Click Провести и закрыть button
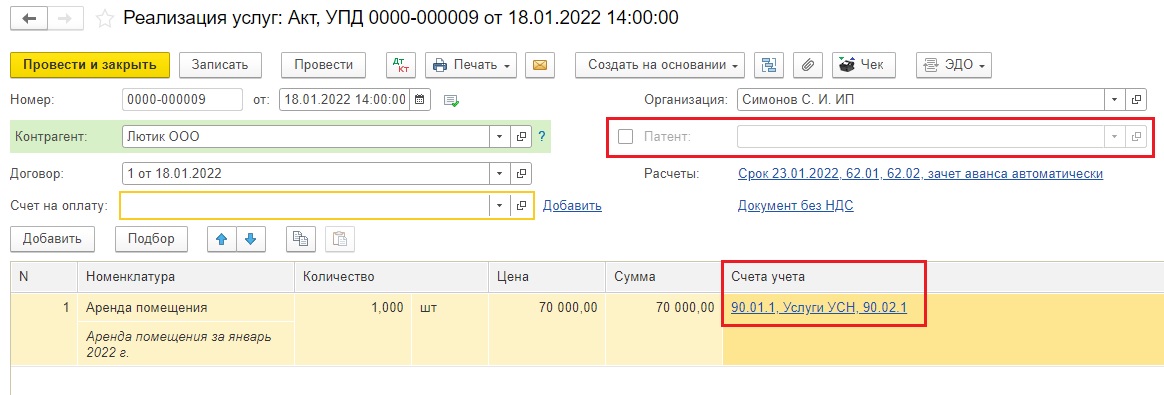 [90, 65]
